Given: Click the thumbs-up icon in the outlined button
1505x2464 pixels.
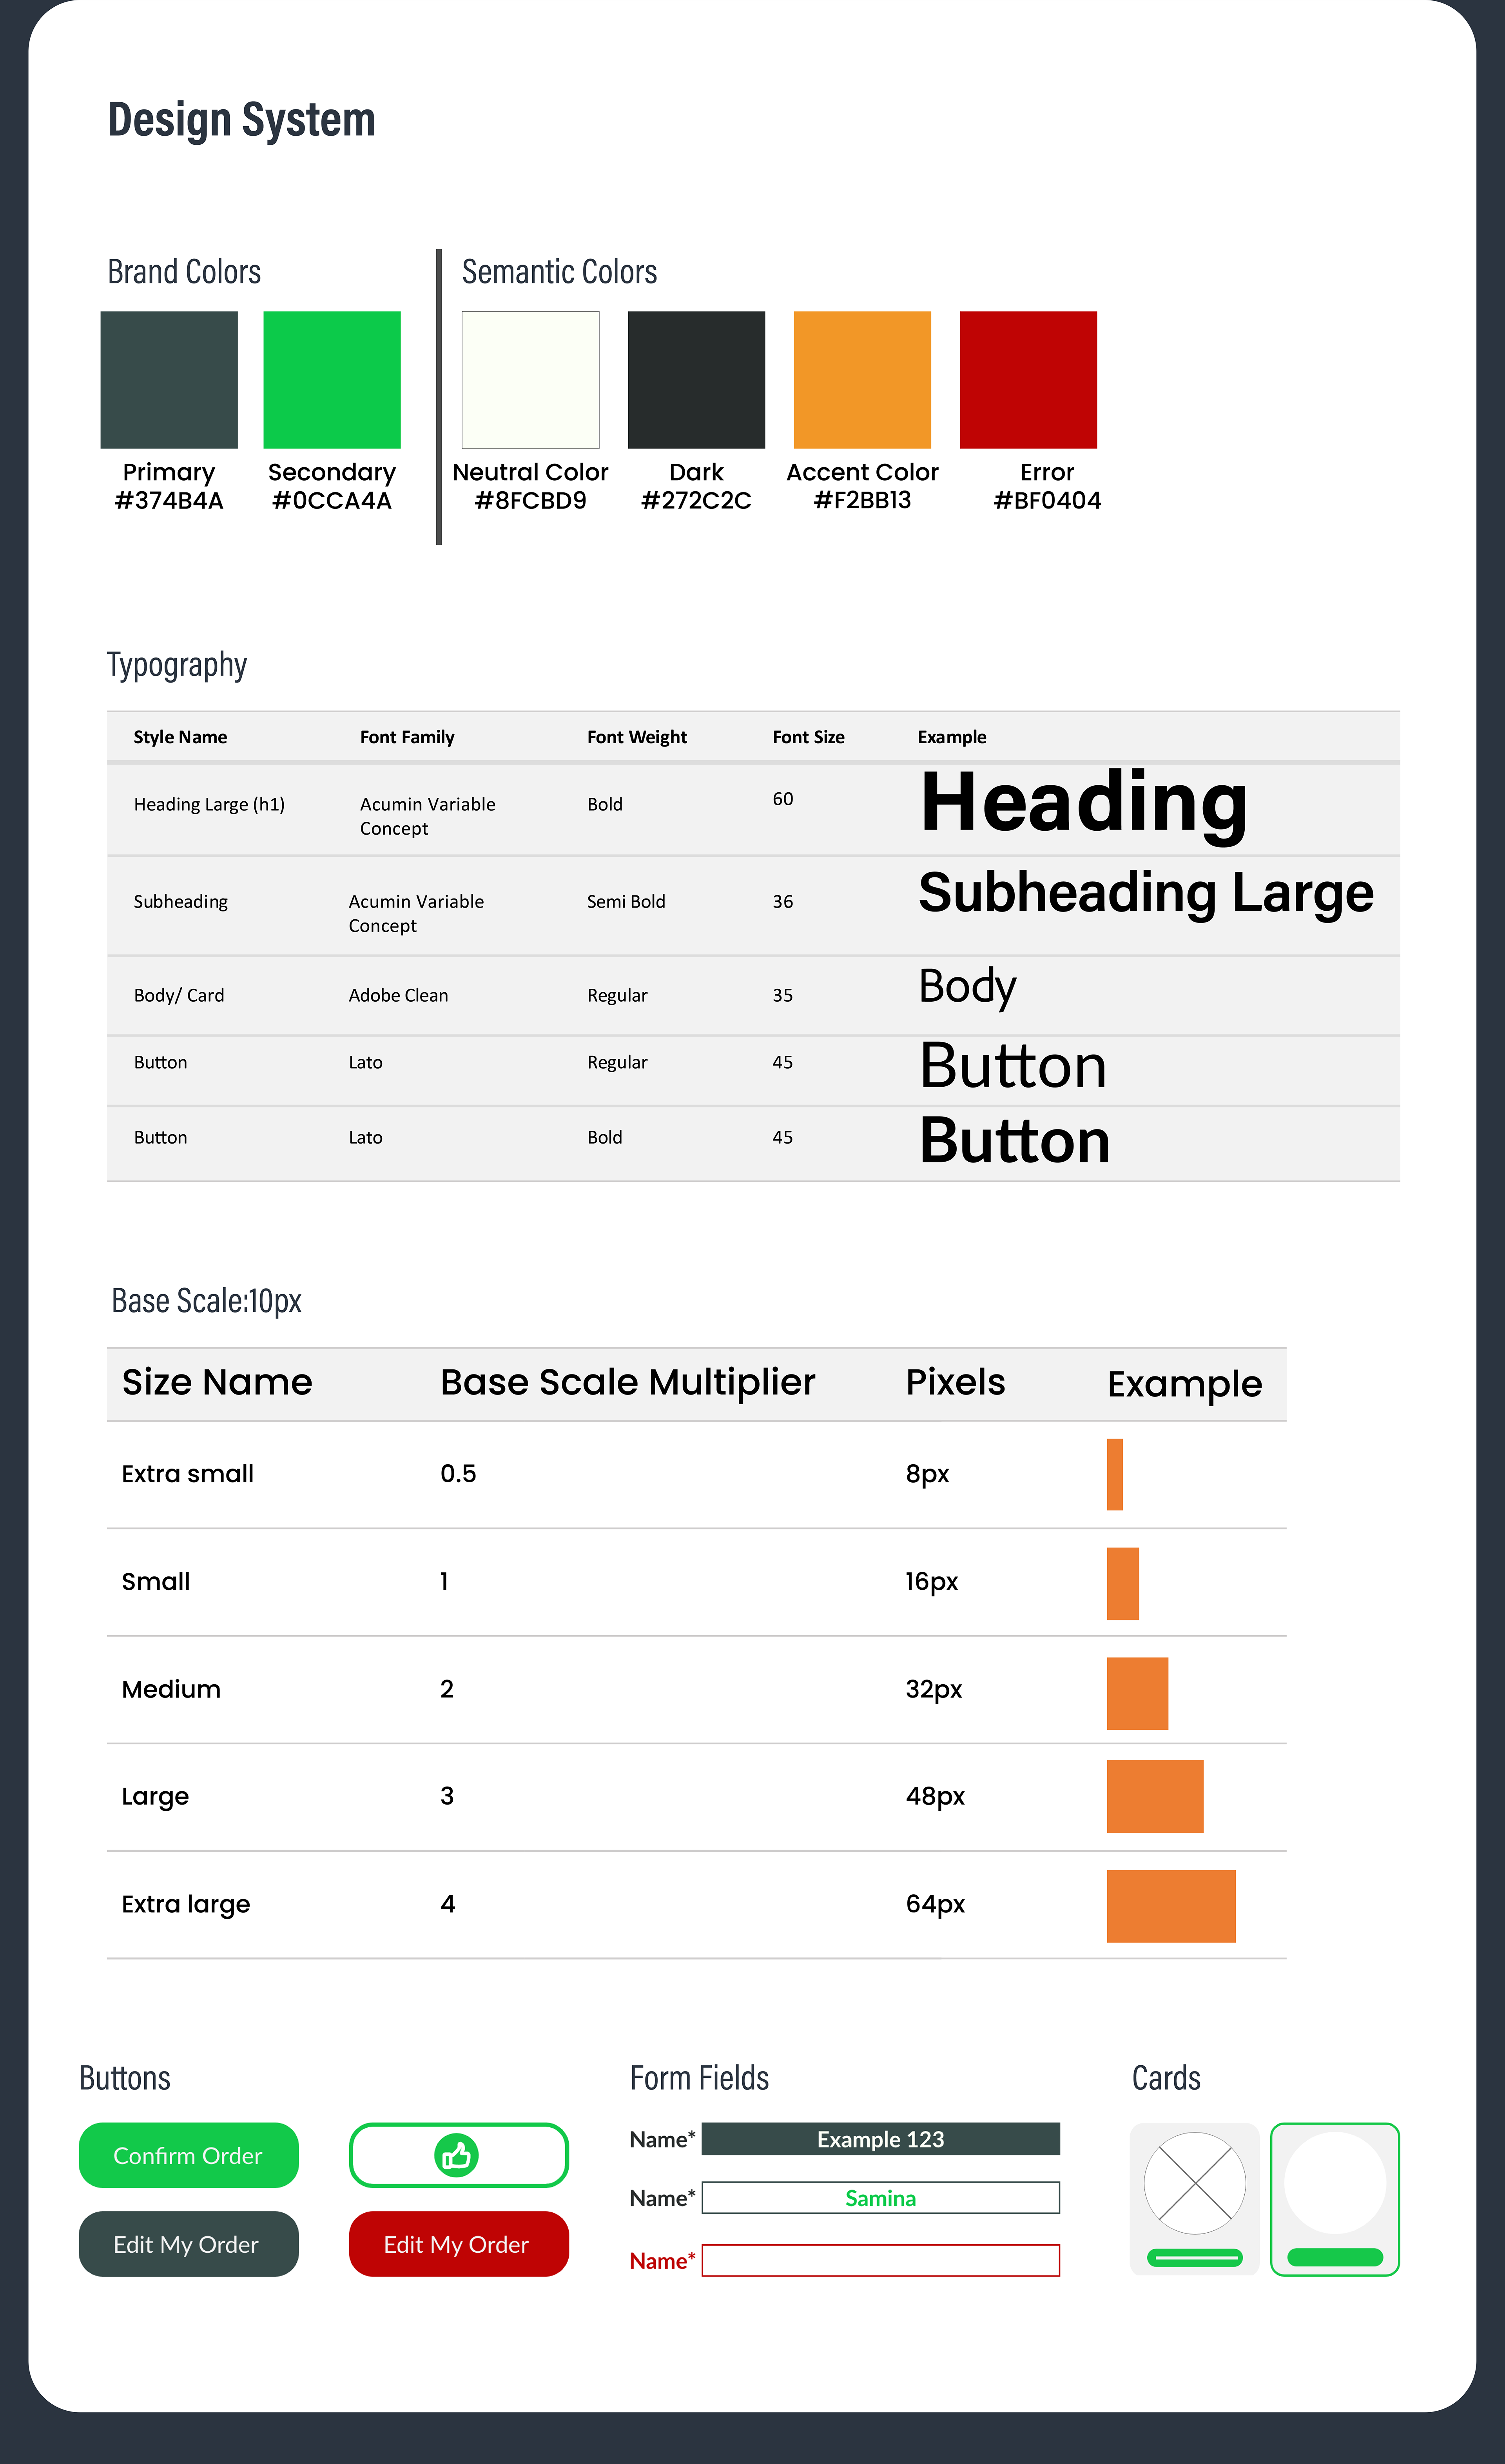Looking at the screenshot, I should [457, 2155].
